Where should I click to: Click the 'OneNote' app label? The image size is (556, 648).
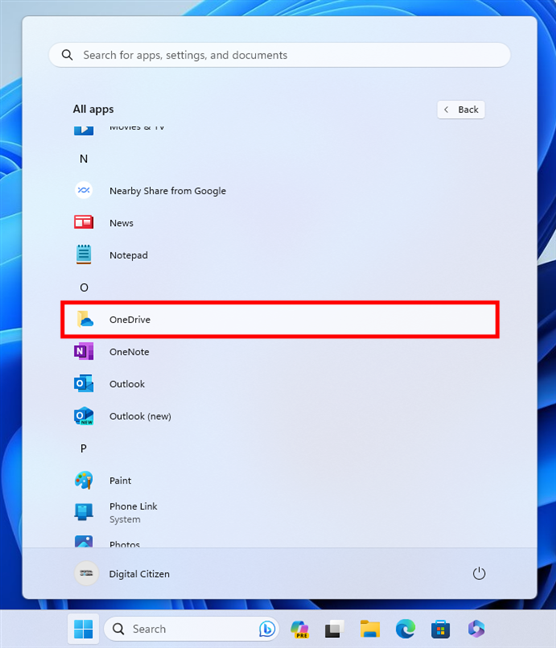[x=129, y=352]
